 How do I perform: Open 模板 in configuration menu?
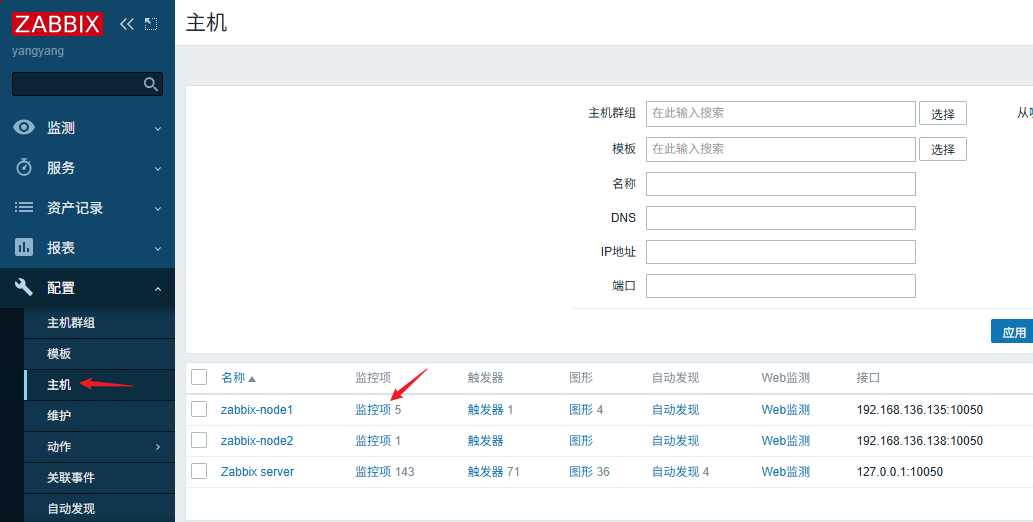59,353
